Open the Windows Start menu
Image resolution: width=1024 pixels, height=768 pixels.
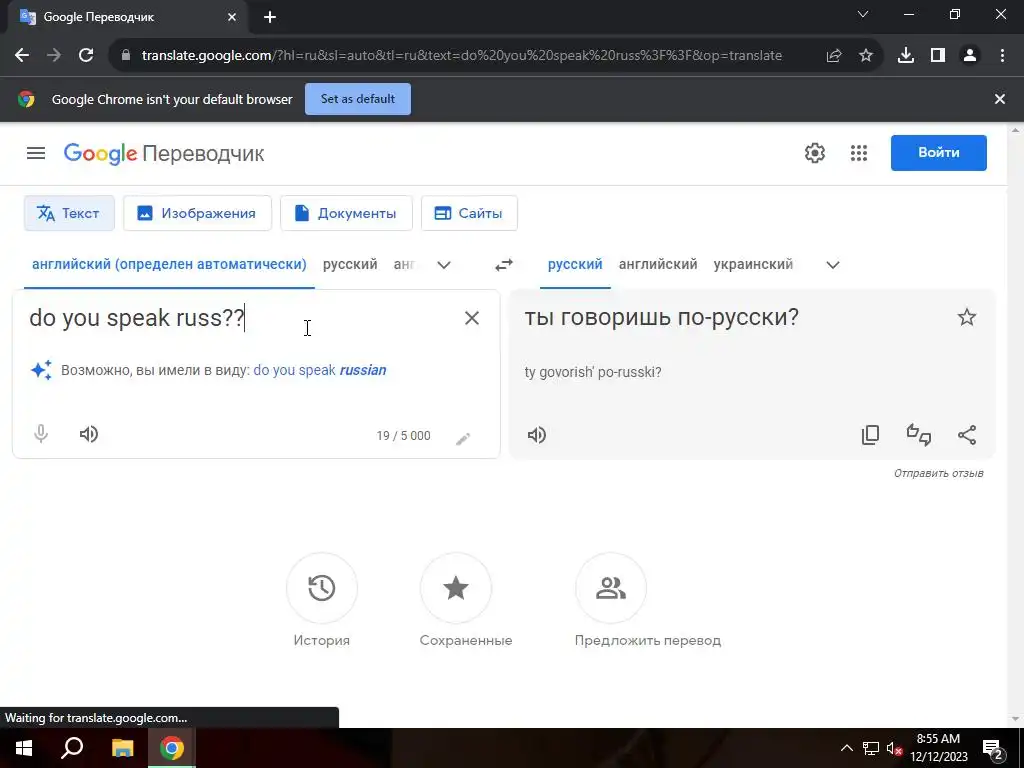click(x=24, y=748)
